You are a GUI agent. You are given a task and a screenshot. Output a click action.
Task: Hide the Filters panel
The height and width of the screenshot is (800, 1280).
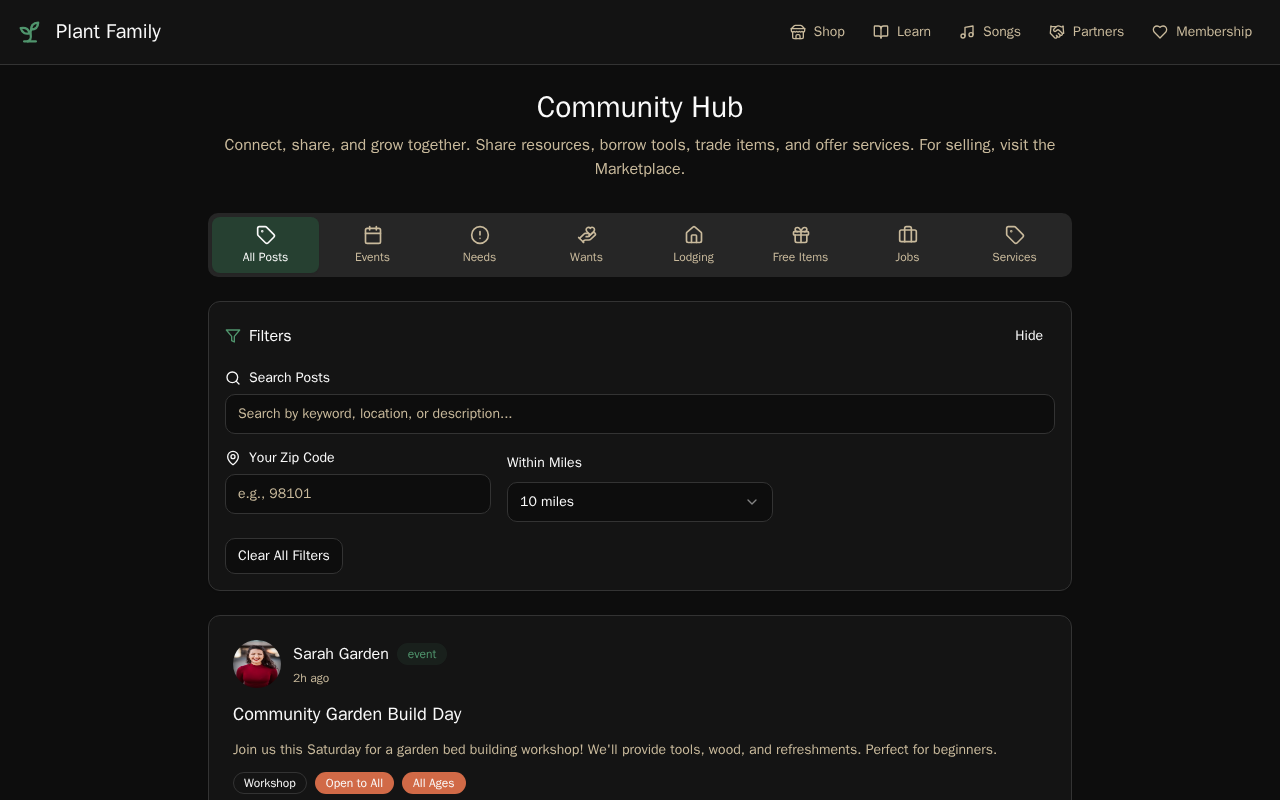point(1029,336)
